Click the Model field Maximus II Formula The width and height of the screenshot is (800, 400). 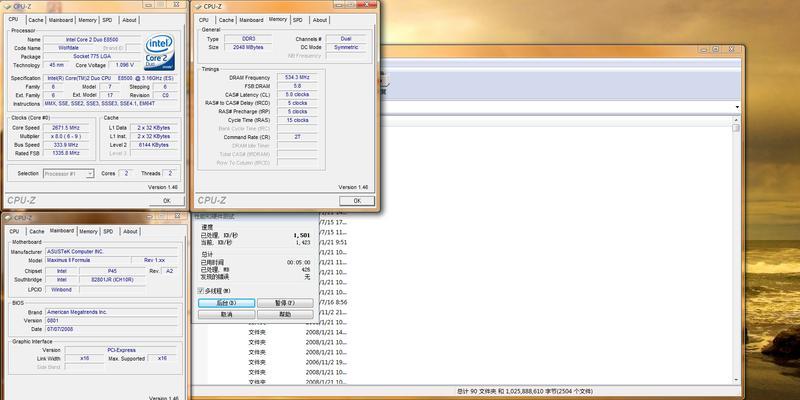coord(86,260)
